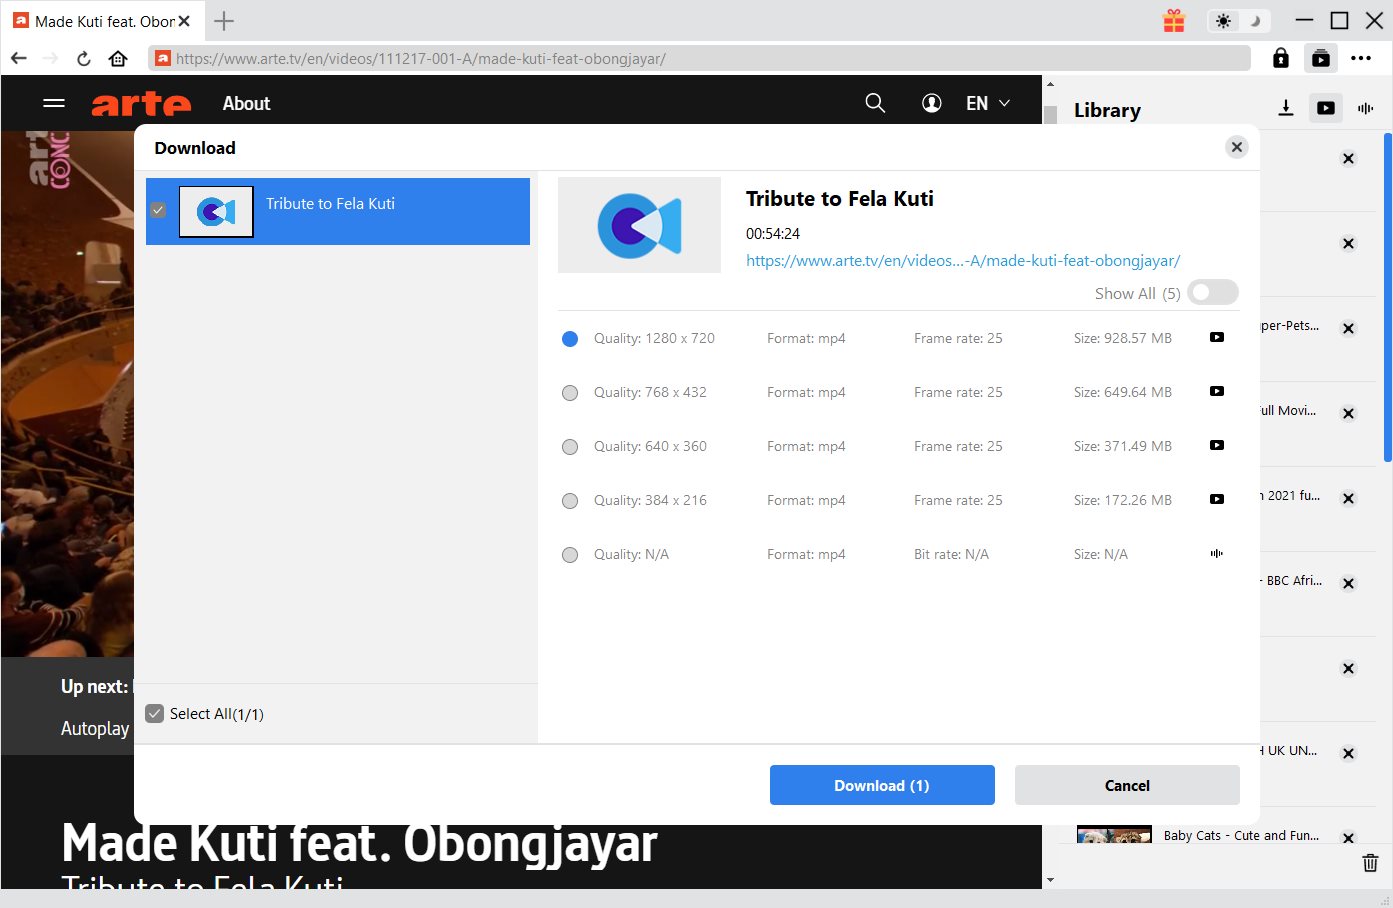Uncheck the Select All(1/1) checkbox
The width and height of the screenshot is (1393, 908).
tap(154, 713)
